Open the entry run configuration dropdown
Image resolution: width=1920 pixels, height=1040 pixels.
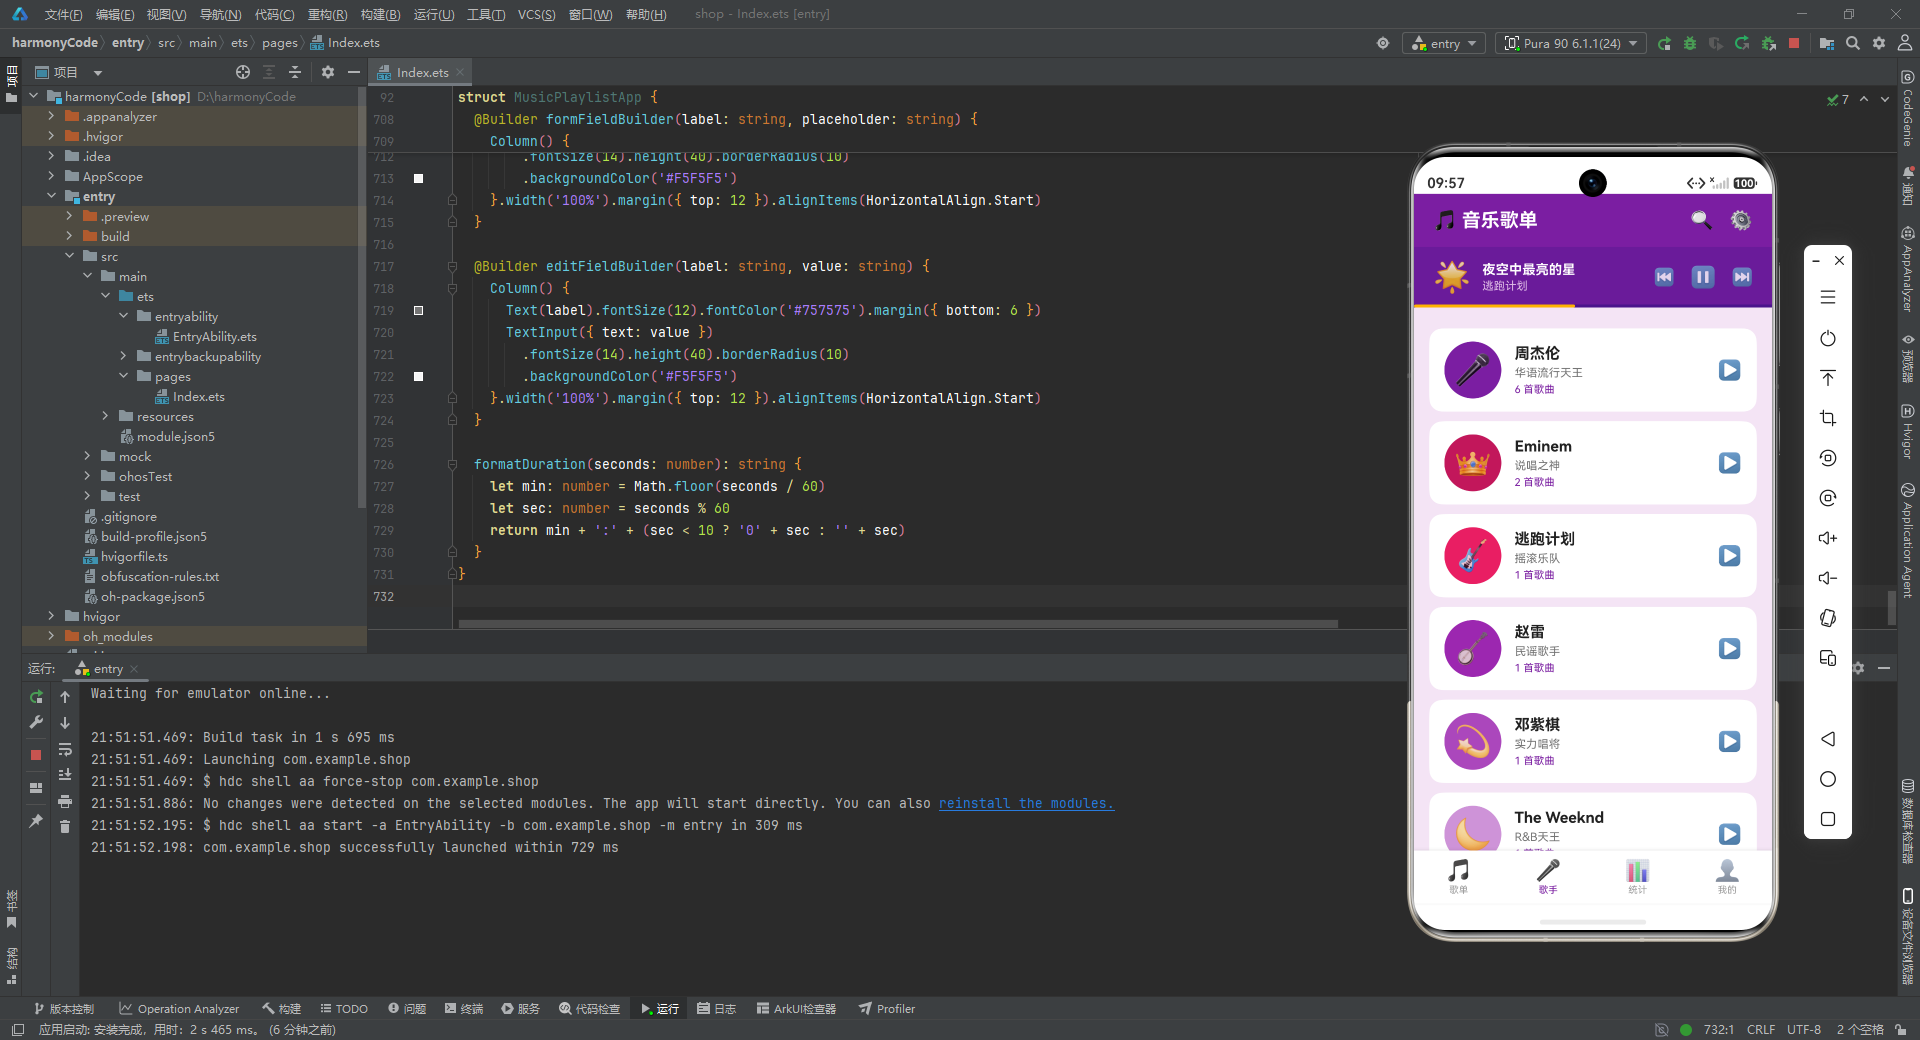tap(1444, 44)
